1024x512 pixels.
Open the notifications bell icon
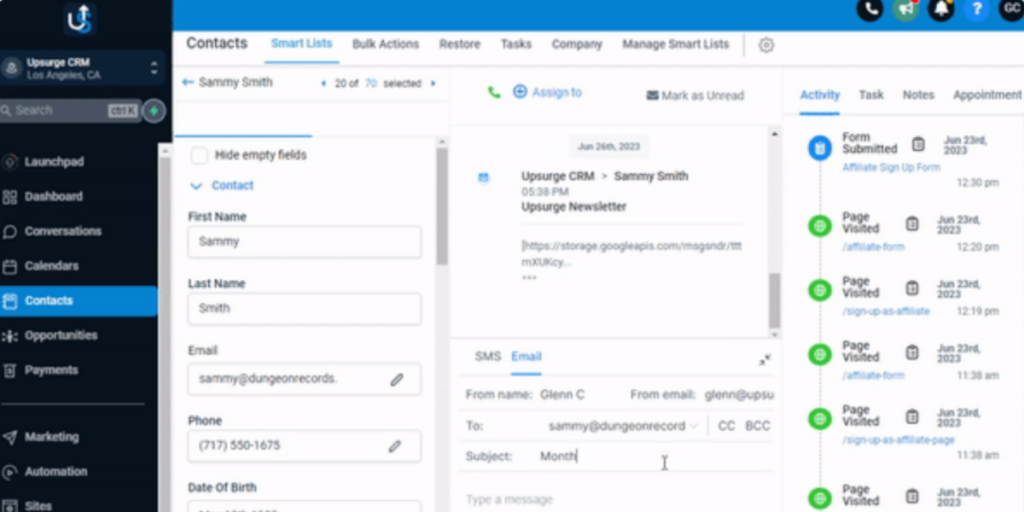(x=941, y=9)
